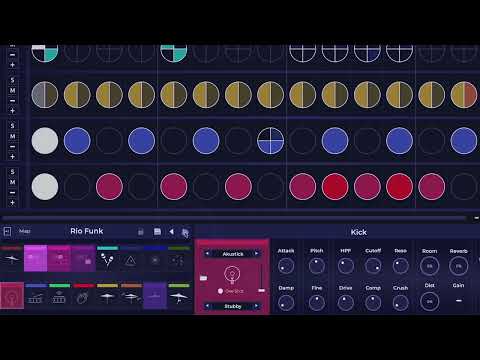Click the Crush knob

(x=400, y=303)
